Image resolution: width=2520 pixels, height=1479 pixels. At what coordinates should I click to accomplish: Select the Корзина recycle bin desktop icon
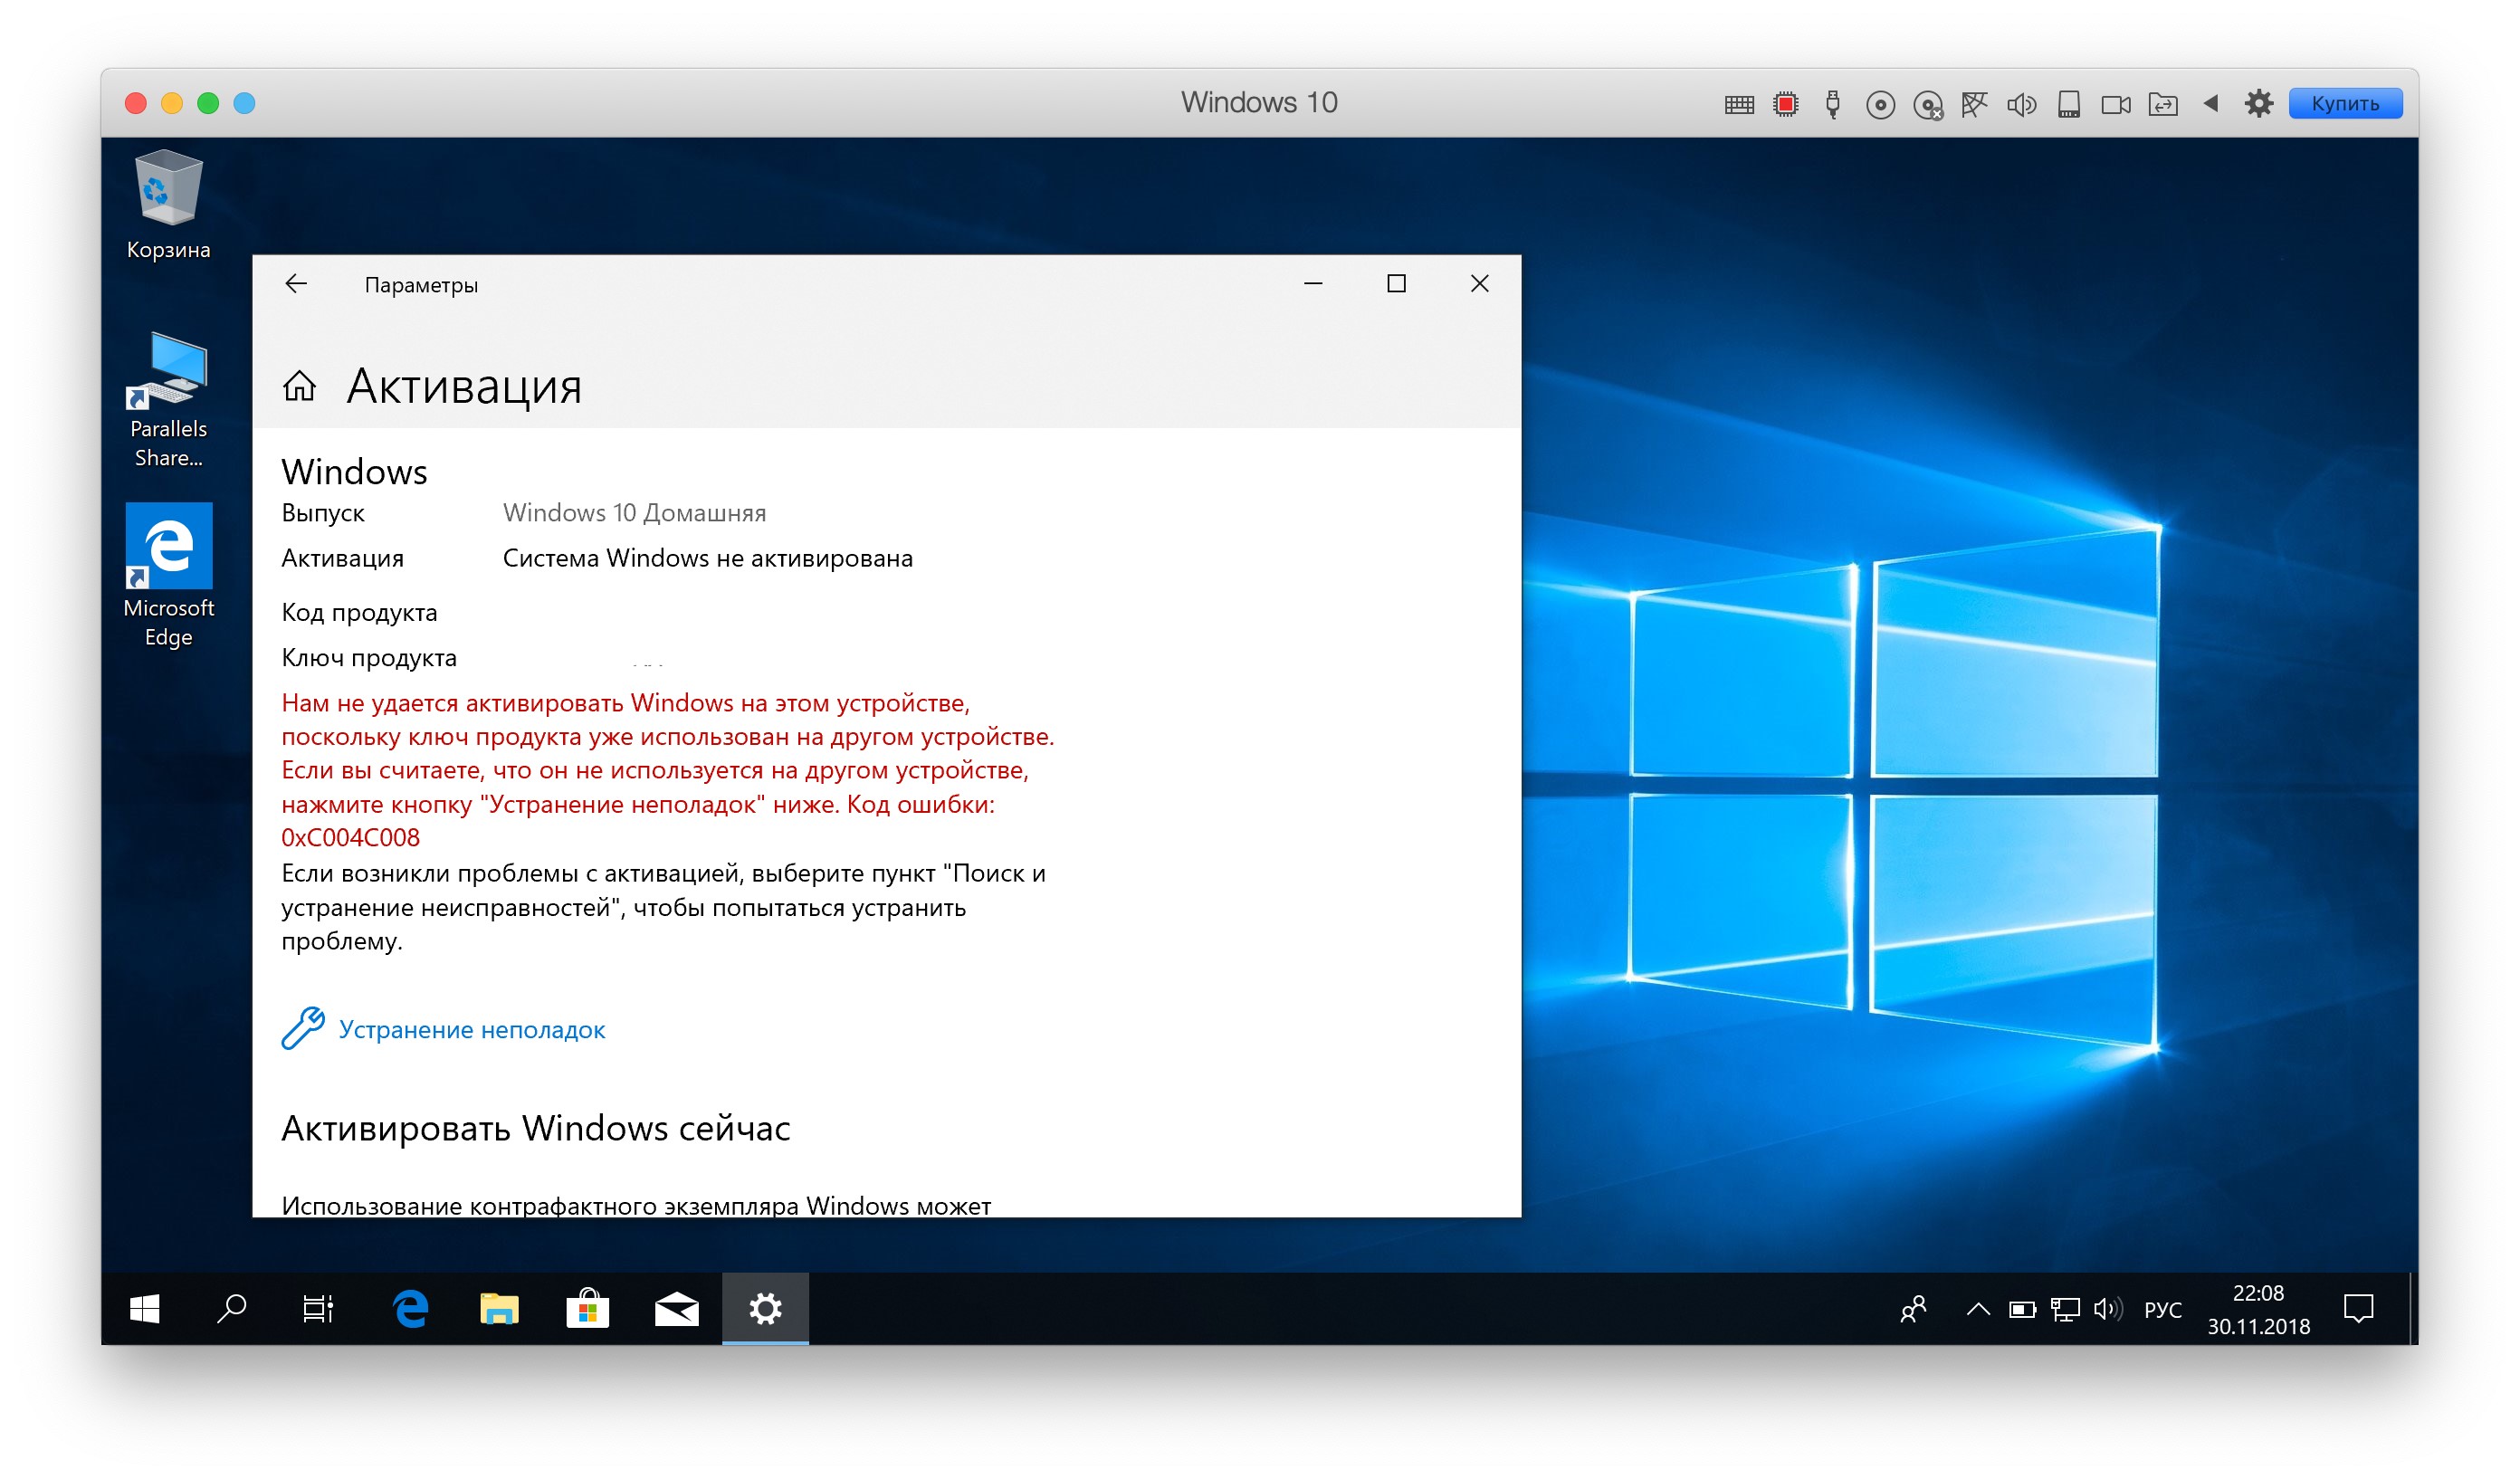168,205
